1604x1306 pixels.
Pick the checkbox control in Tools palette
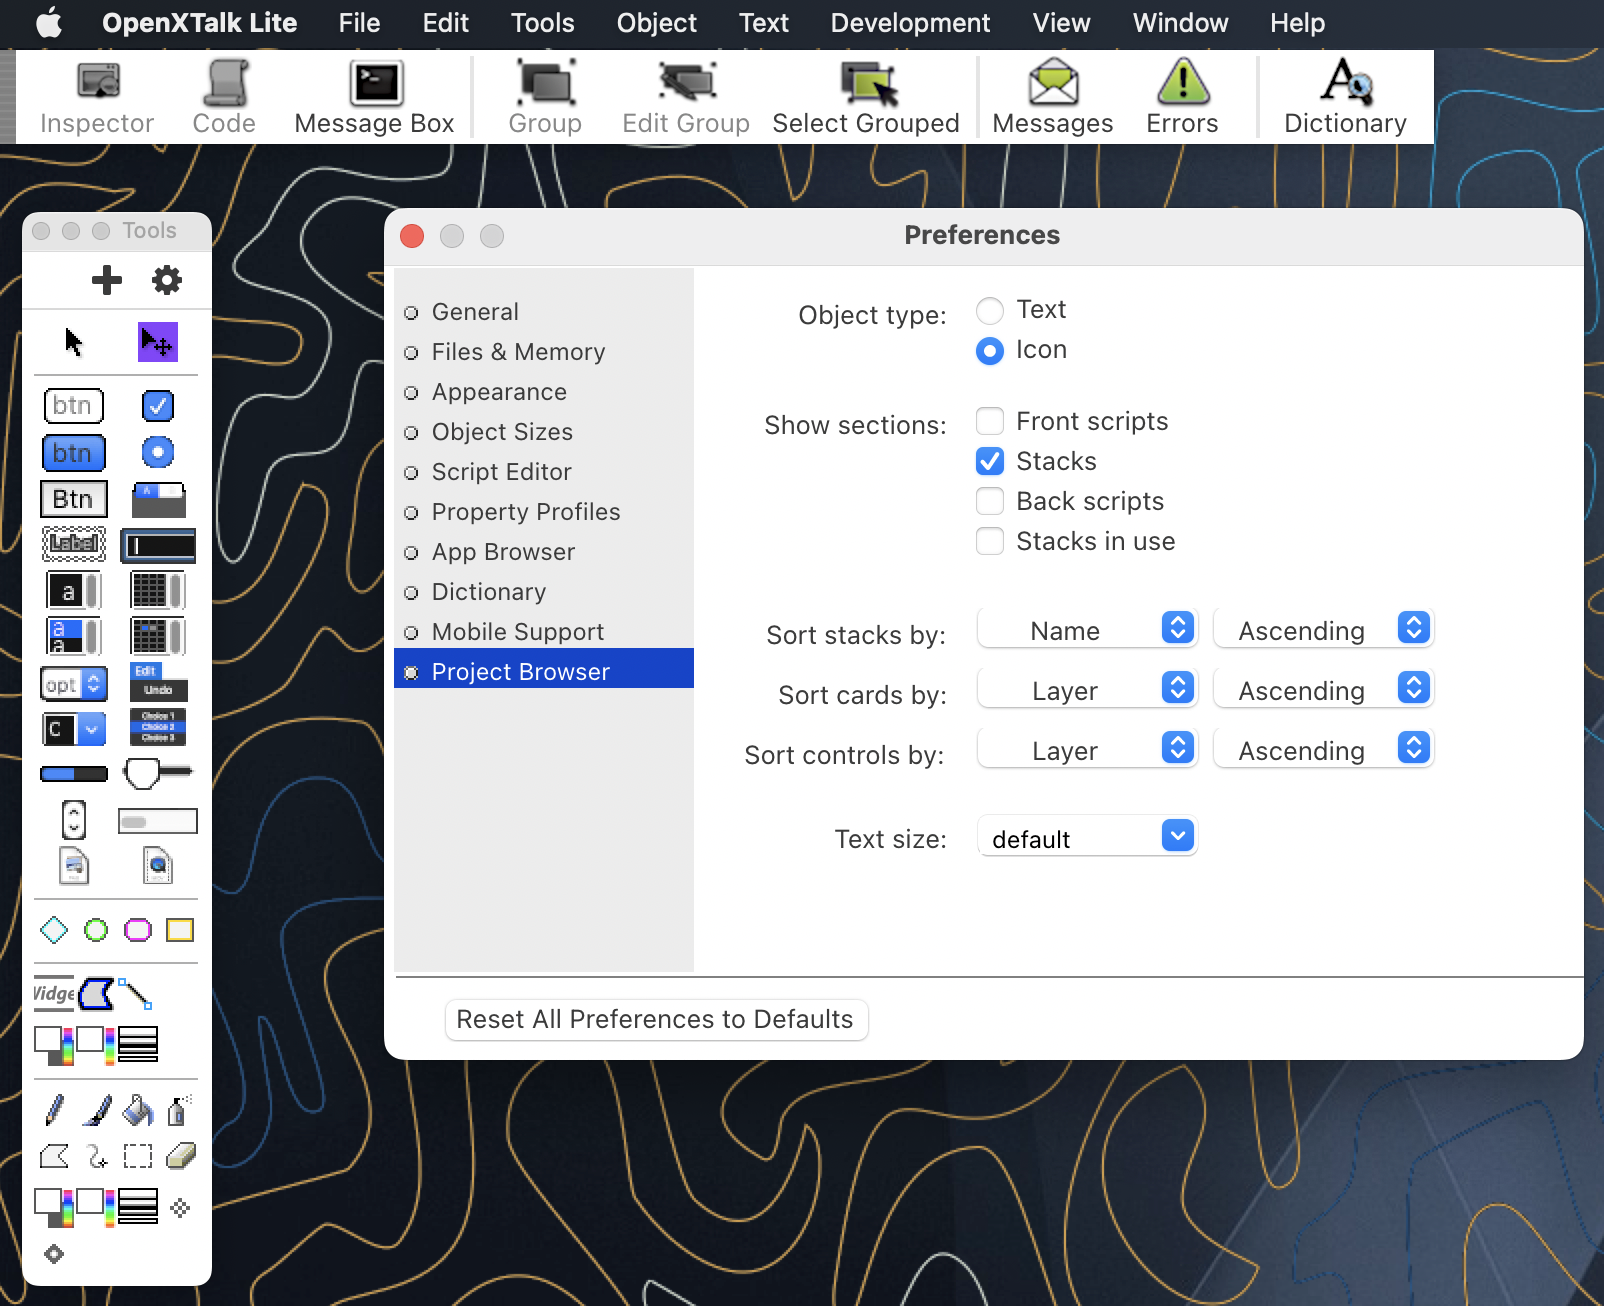158,406
